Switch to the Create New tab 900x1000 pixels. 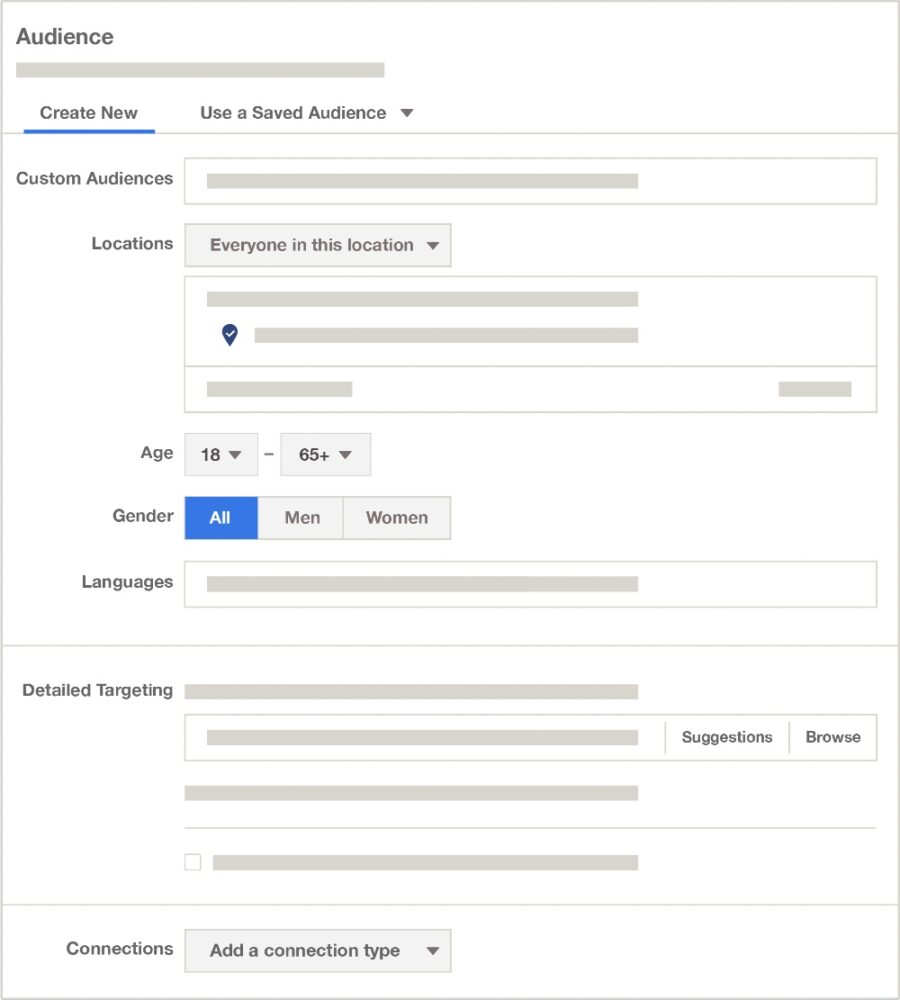89,113
